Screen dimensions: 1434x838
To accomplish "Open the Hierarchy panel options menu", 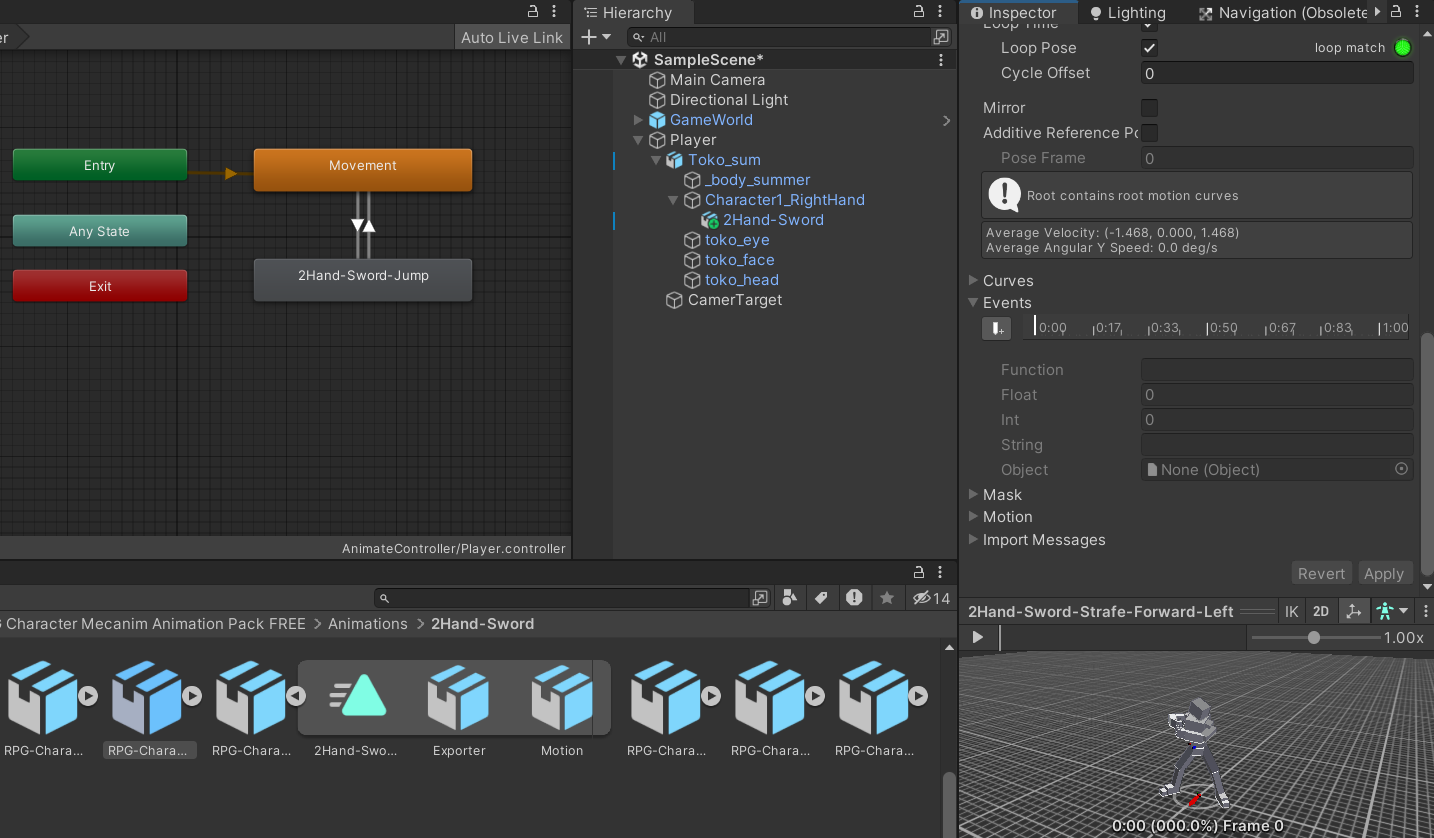I will coord(941,12).
